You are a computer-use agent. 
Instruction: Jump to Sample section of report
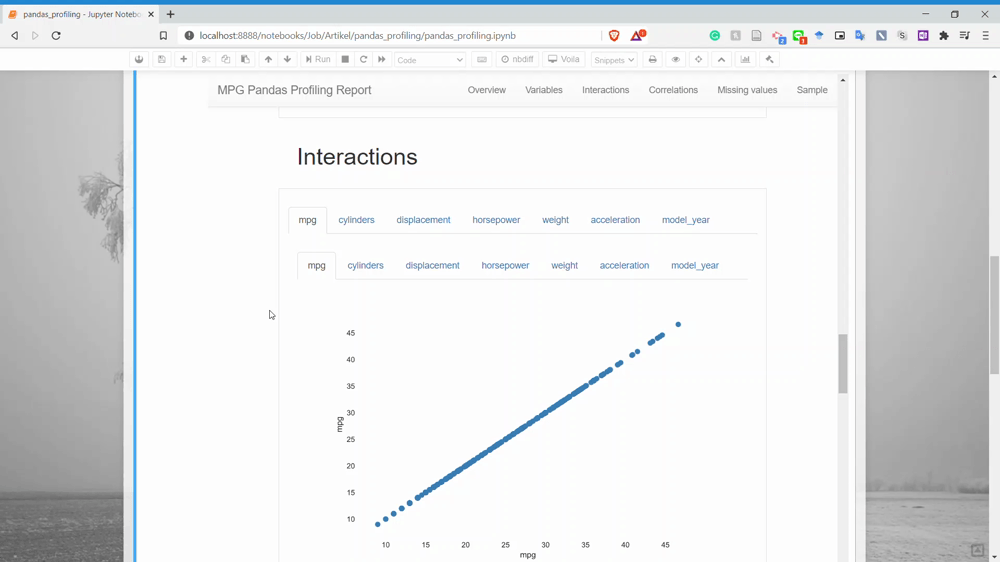[812, 90]
